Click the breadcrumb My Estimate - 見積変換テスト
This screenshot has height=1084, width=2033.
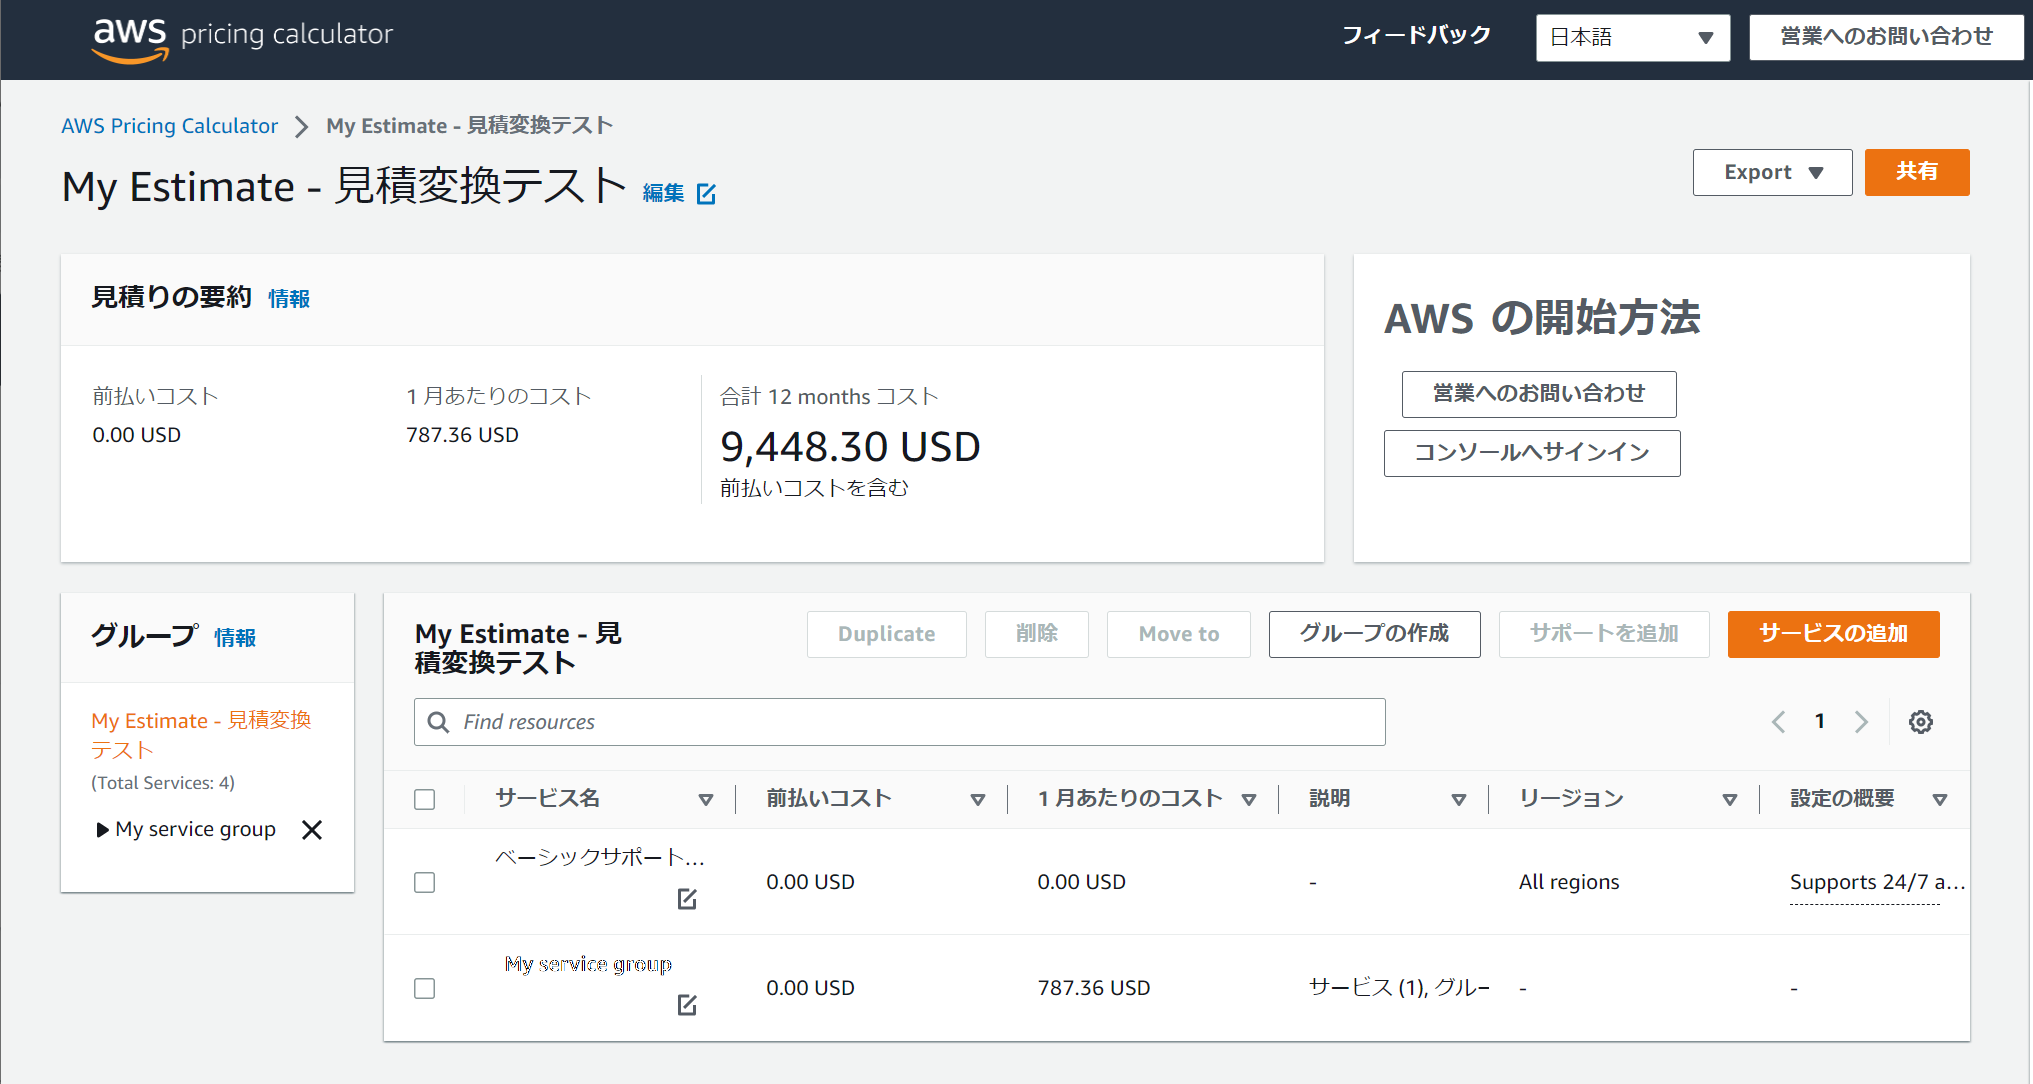[x=469, y=126]
